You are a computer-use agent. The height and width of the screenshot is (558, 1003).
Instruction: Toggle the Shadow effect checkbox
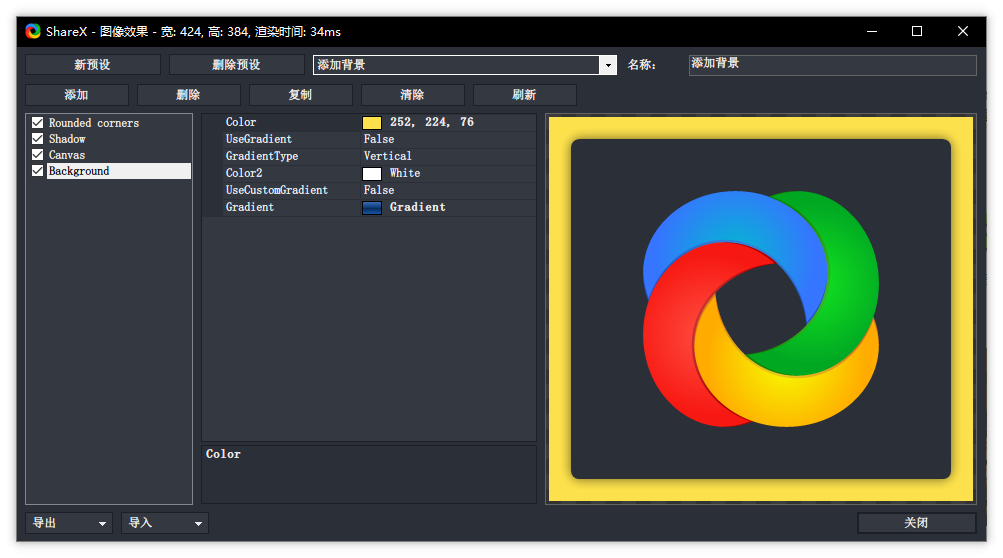[38, 139]
